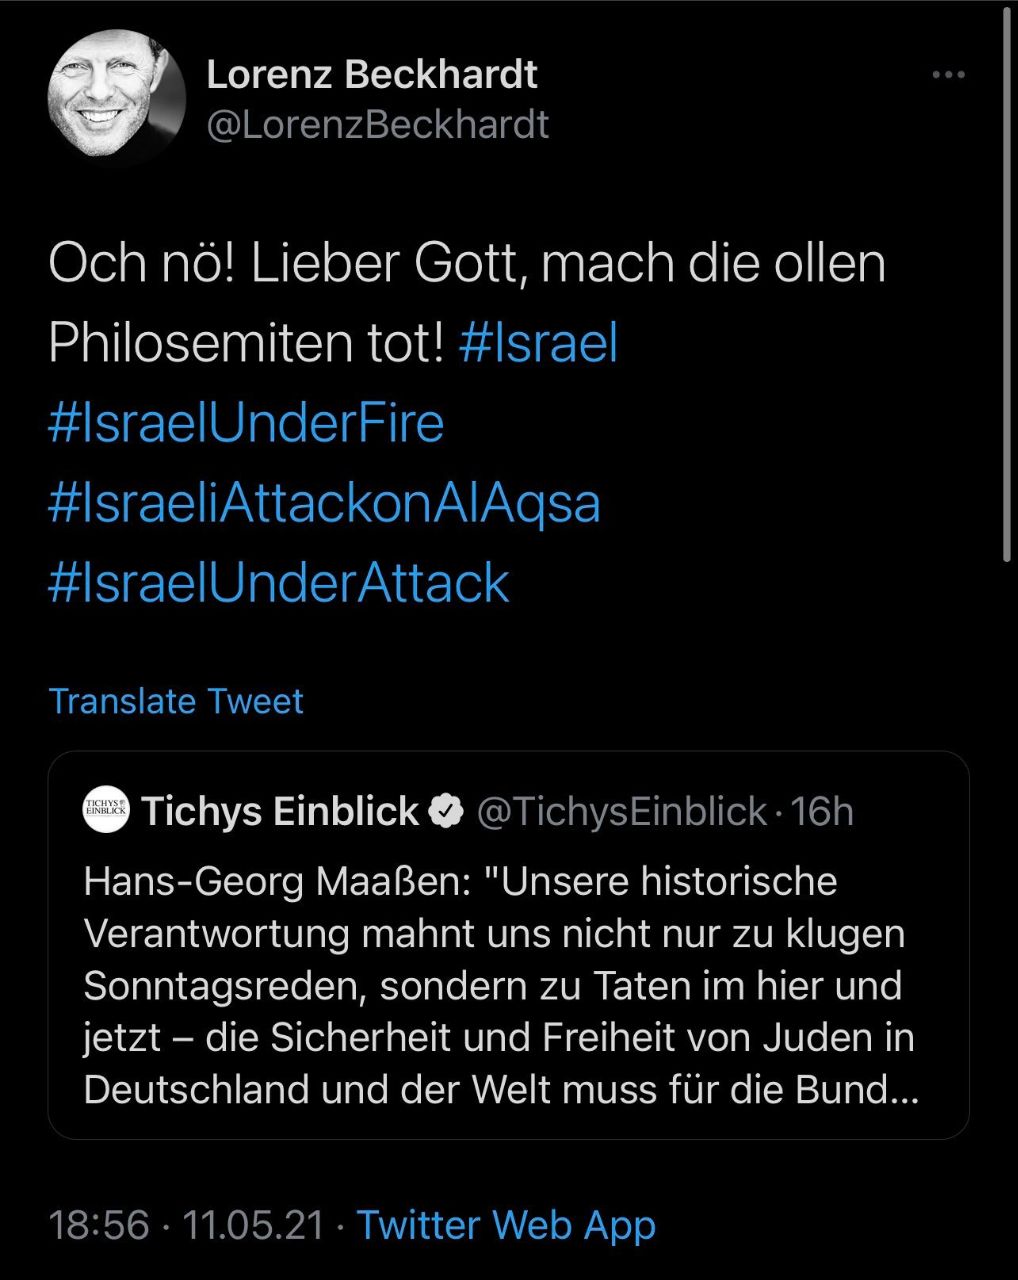This screenshot has width=1018, height=1280.
Task: Open the @LorenzBeckhardt handle link
Action: click(x=377, y=125)
